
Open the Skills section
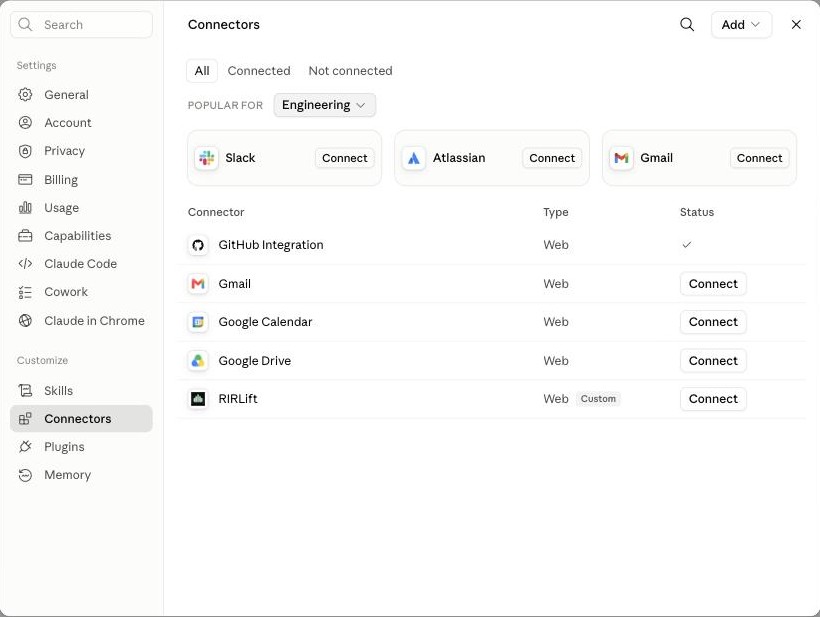point(82,391)
